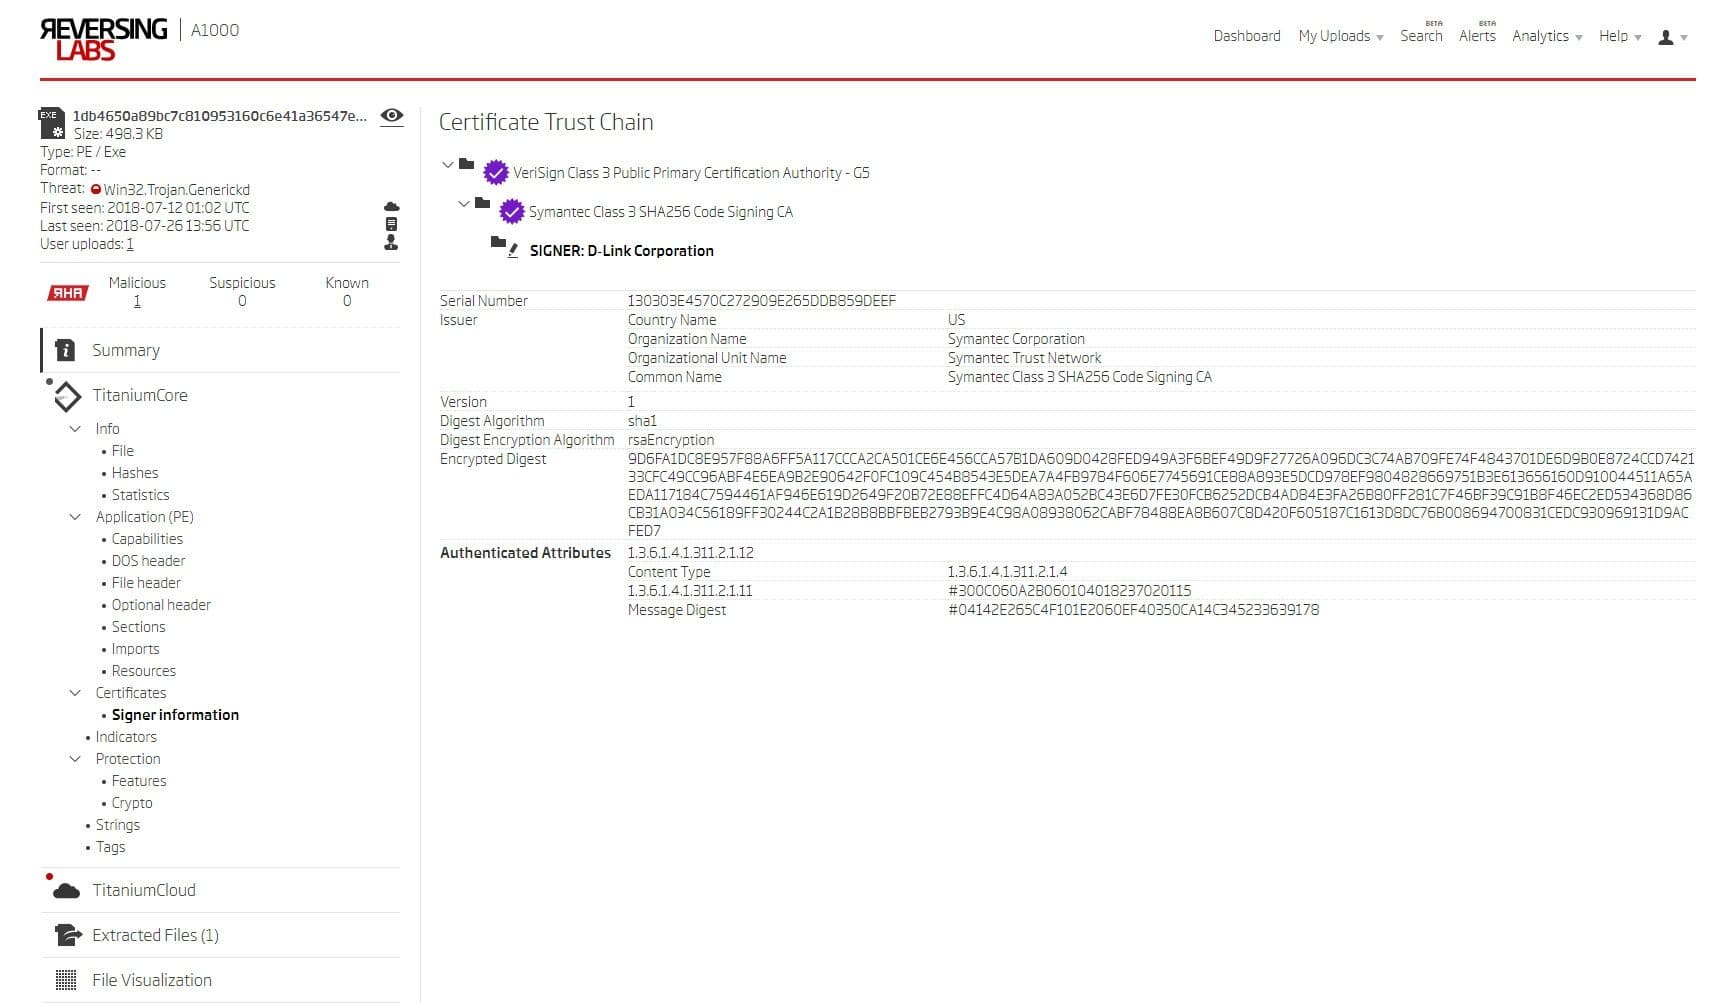Collapse the Certificates tree section

tap(75, 692)
